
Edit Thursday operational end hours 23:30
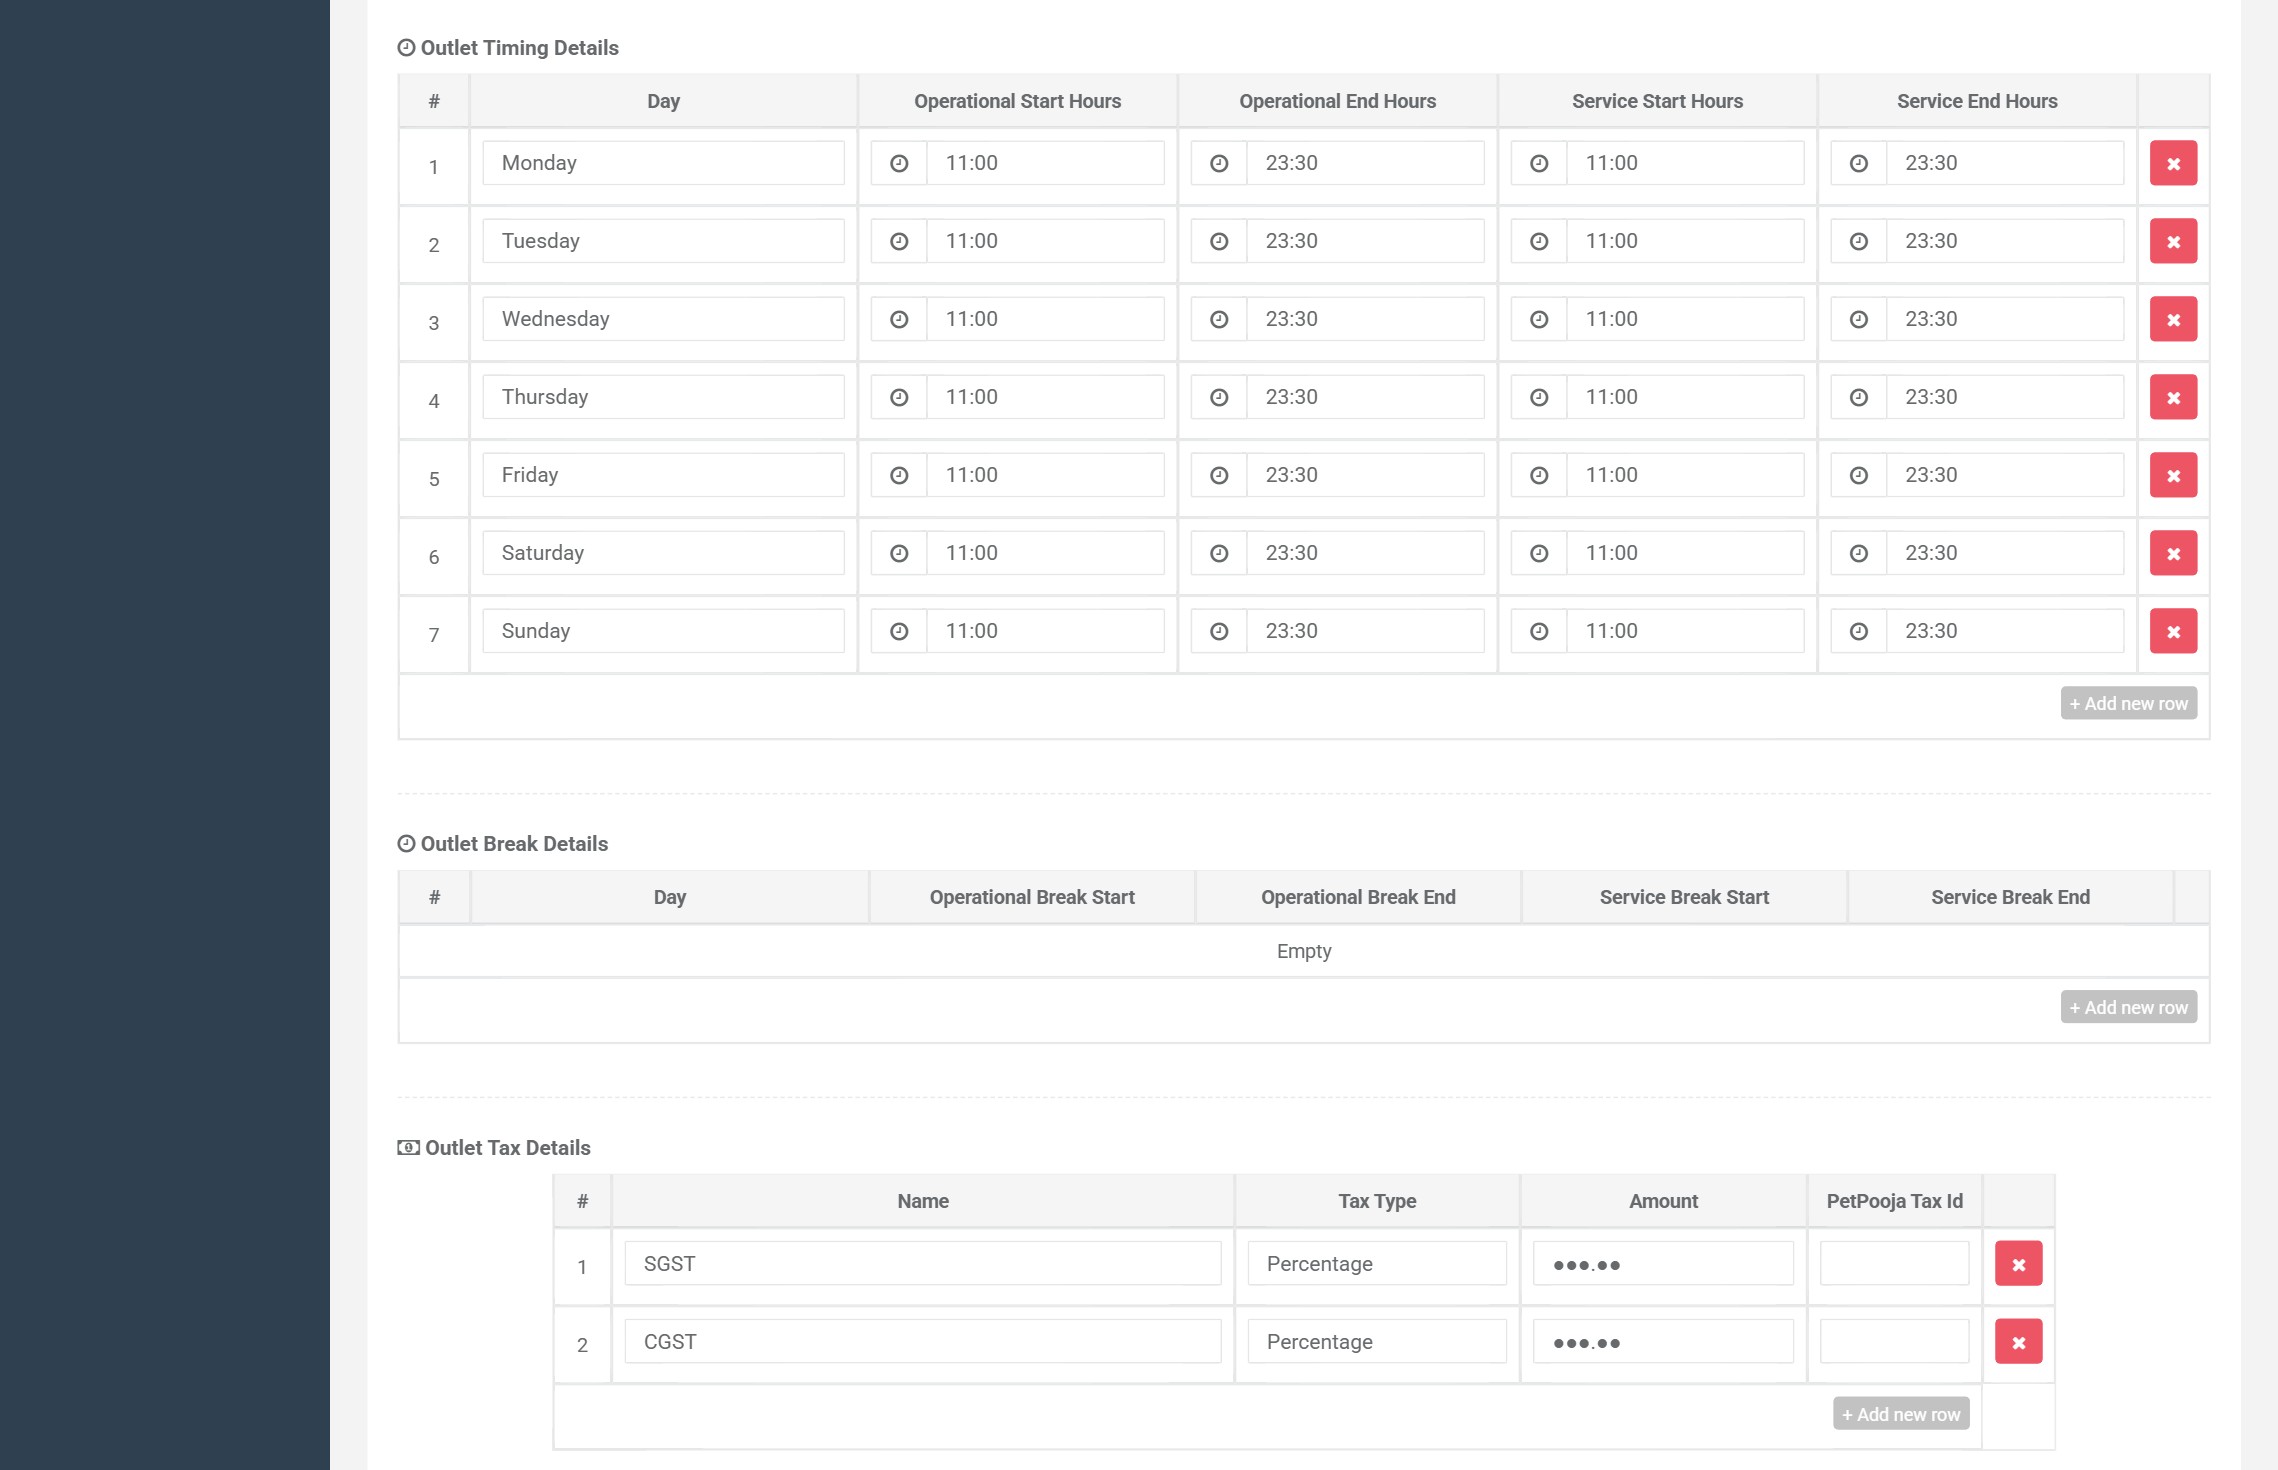(1365, 397)
